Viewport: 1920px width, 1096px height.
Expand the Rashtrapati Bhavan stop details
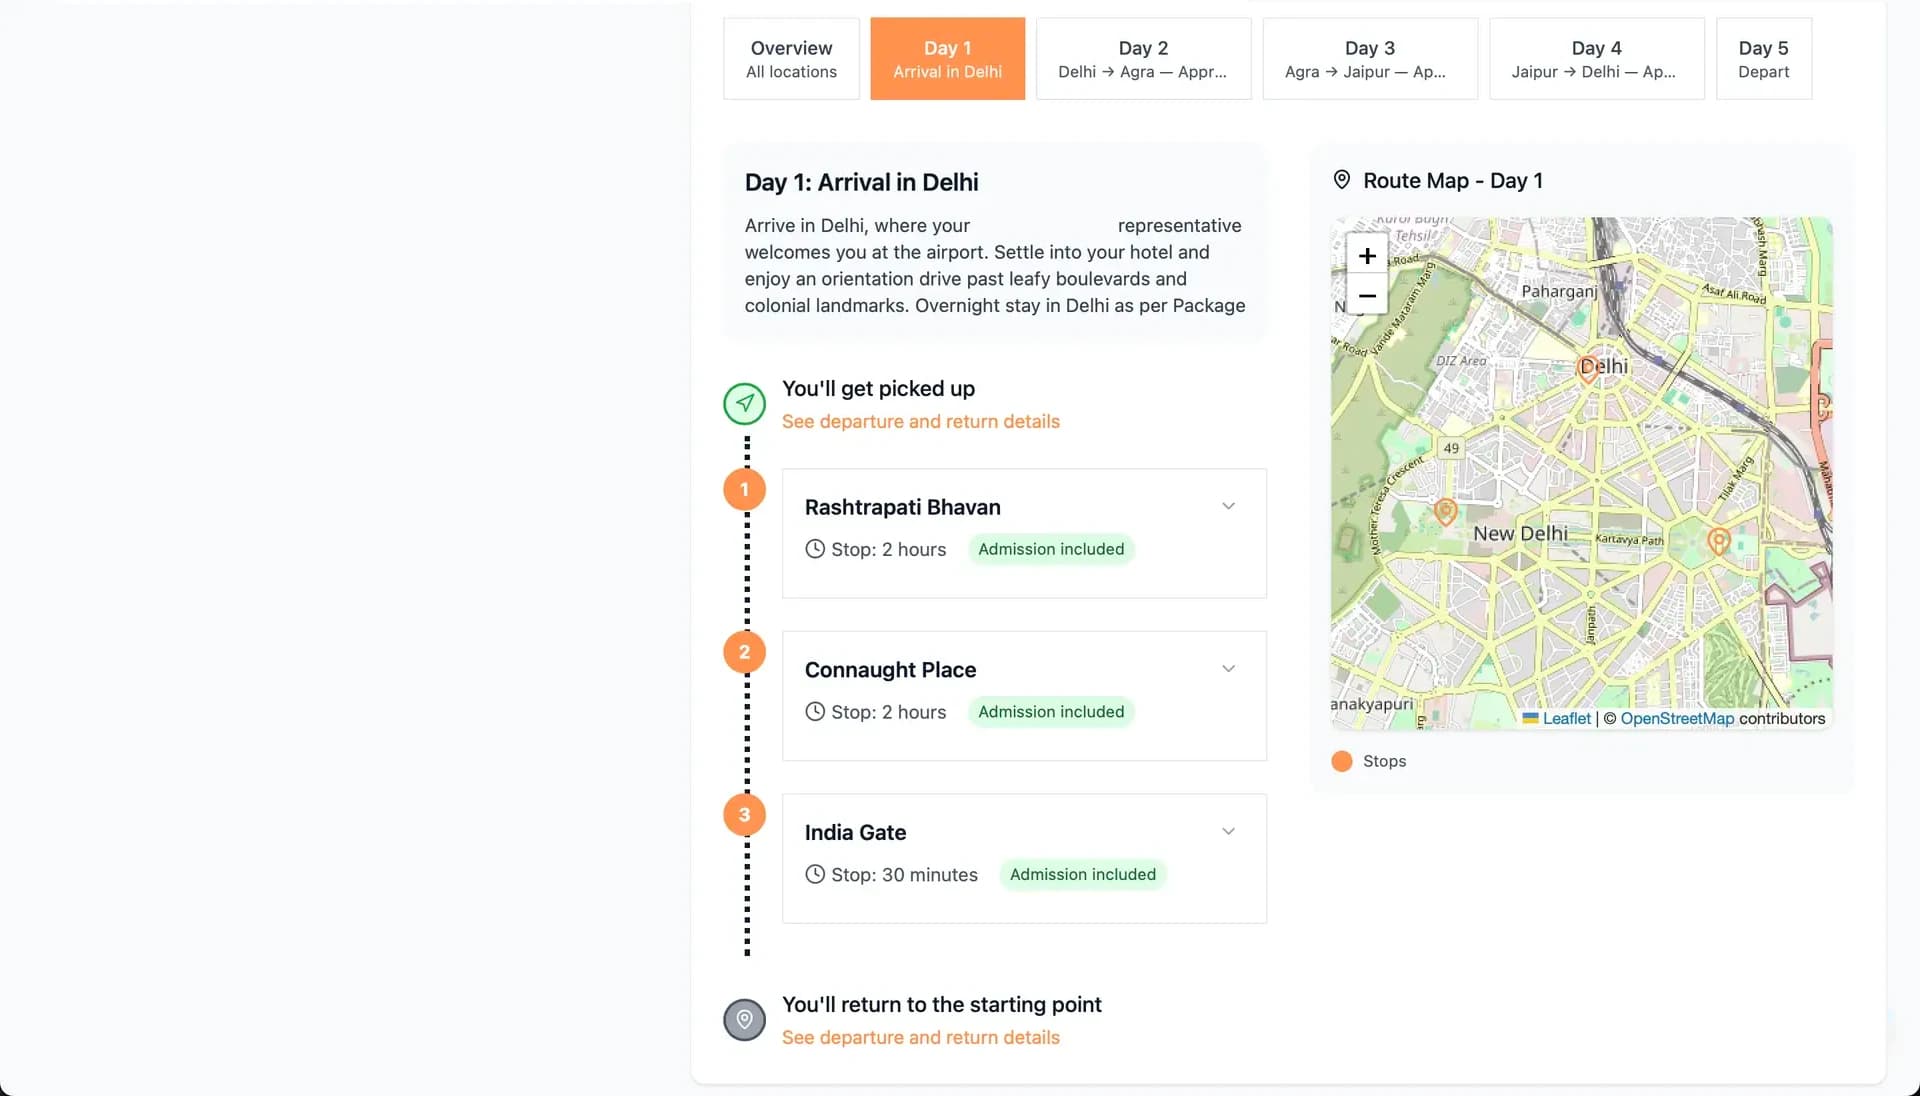[1228, 507]
